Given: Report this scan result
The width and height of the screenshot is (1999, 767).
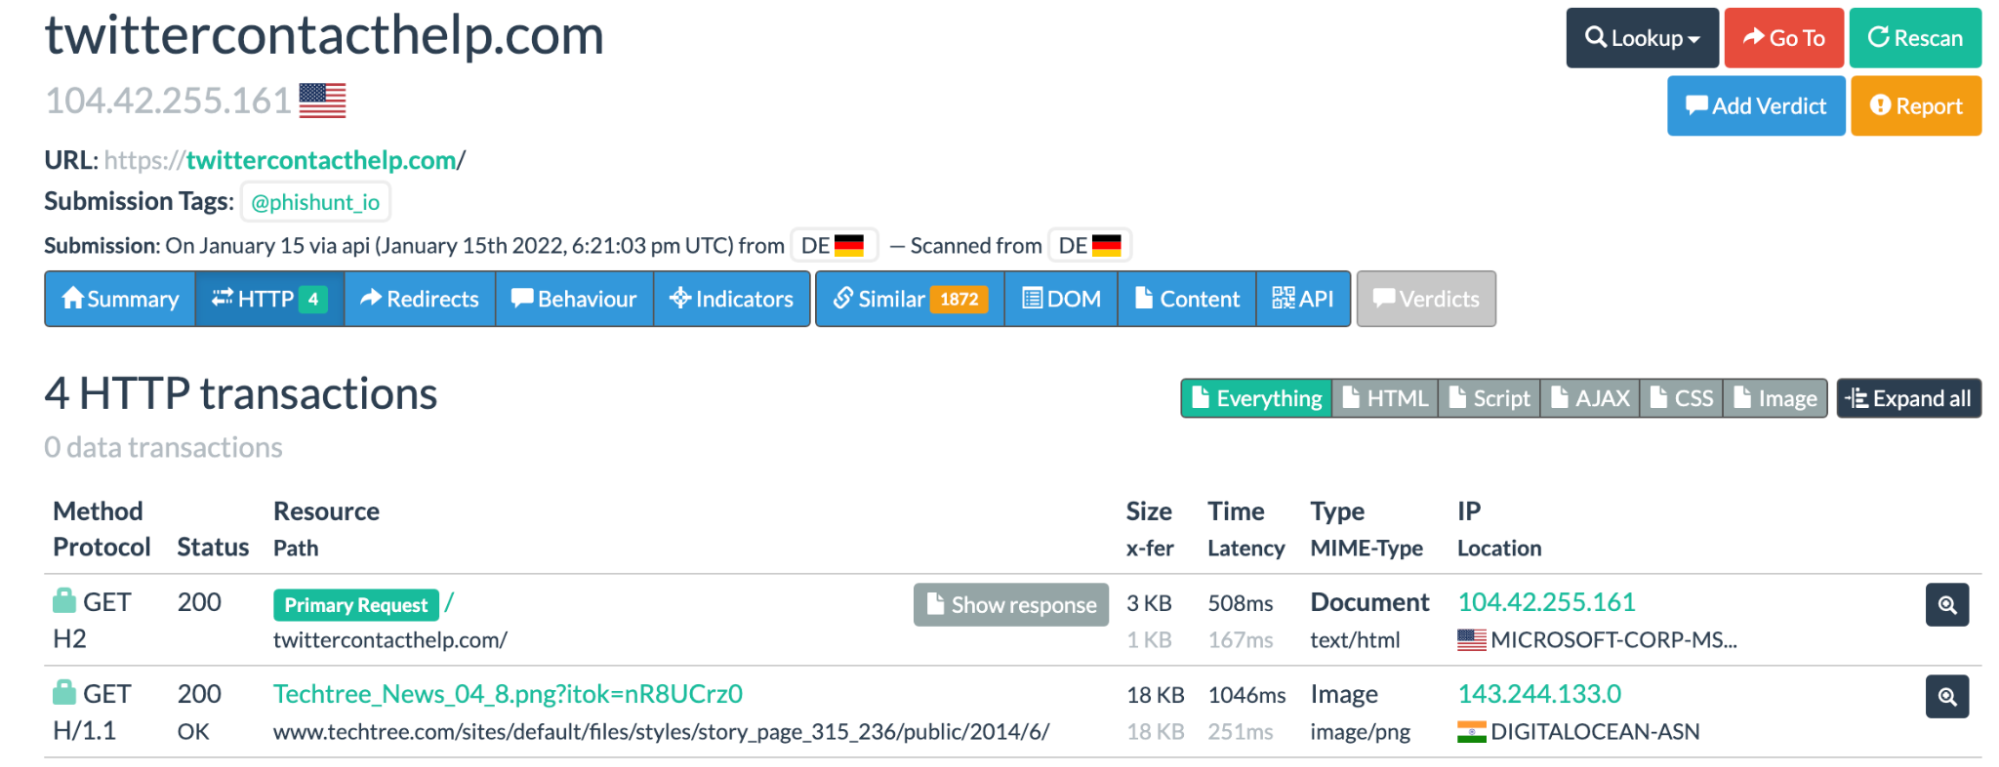Looking at the screenshot, I should tap(1915, 105).
